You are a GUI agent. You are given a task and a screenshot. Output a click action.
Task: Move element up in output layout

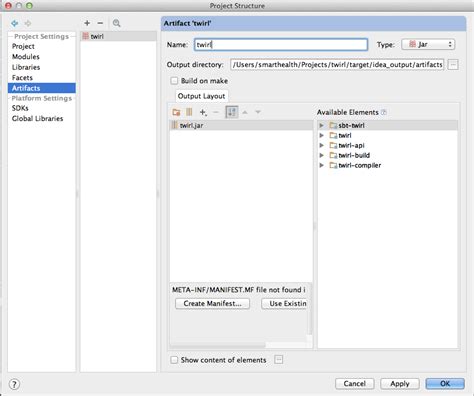coord(245,112)
